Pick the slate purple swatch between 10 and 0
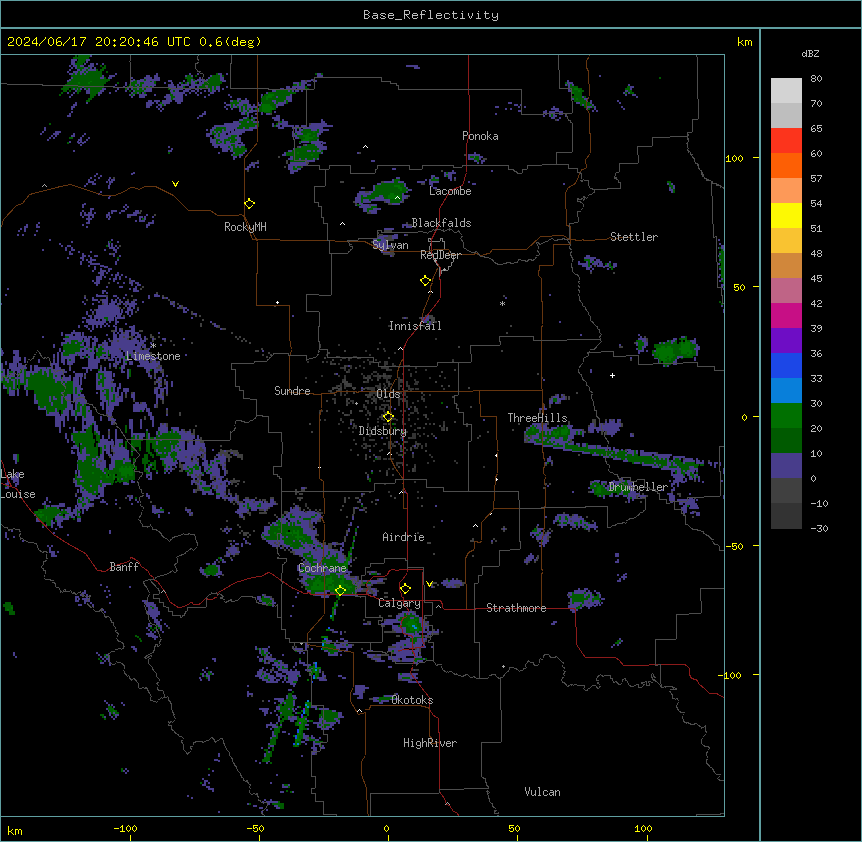Screen dimensions: 862x842 [786, 466]
